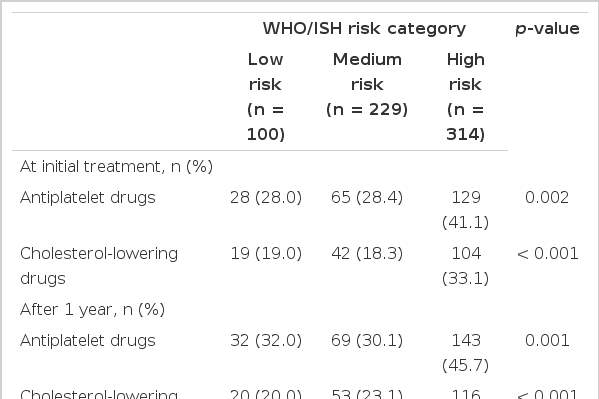The width and height of the screenshot is (599, 399).
Task: Click Cholesterol-lowering drugs under initial treatment
Action: click(x=99, y=266)
